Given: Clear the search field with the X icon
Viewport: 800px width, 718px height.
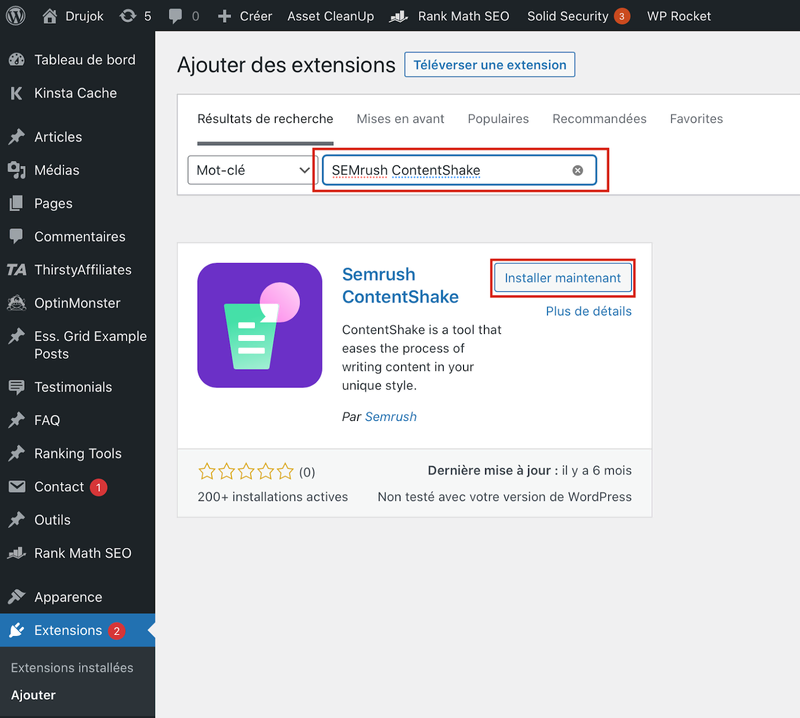Looking at the screenshot, I should [x=578, y=170].
